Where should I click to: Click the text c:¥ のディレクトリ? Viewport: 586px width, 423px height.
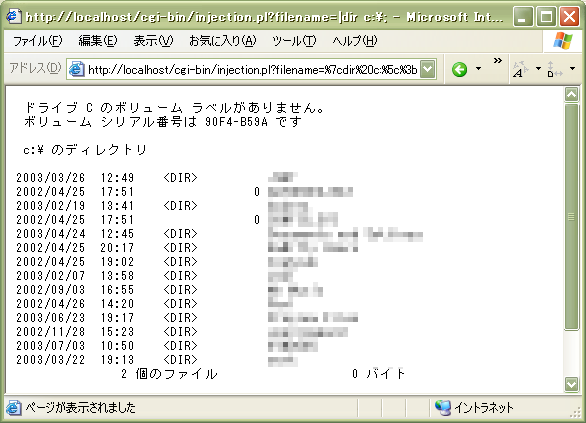(84, 150)
